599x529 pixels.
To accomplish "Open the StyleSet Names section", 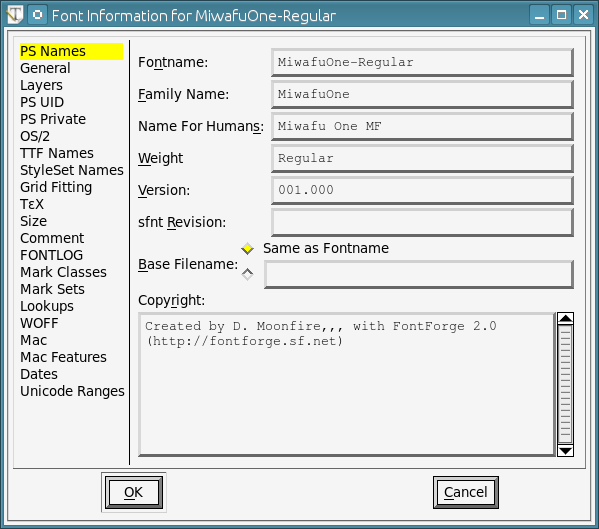I will coord(71,170).
